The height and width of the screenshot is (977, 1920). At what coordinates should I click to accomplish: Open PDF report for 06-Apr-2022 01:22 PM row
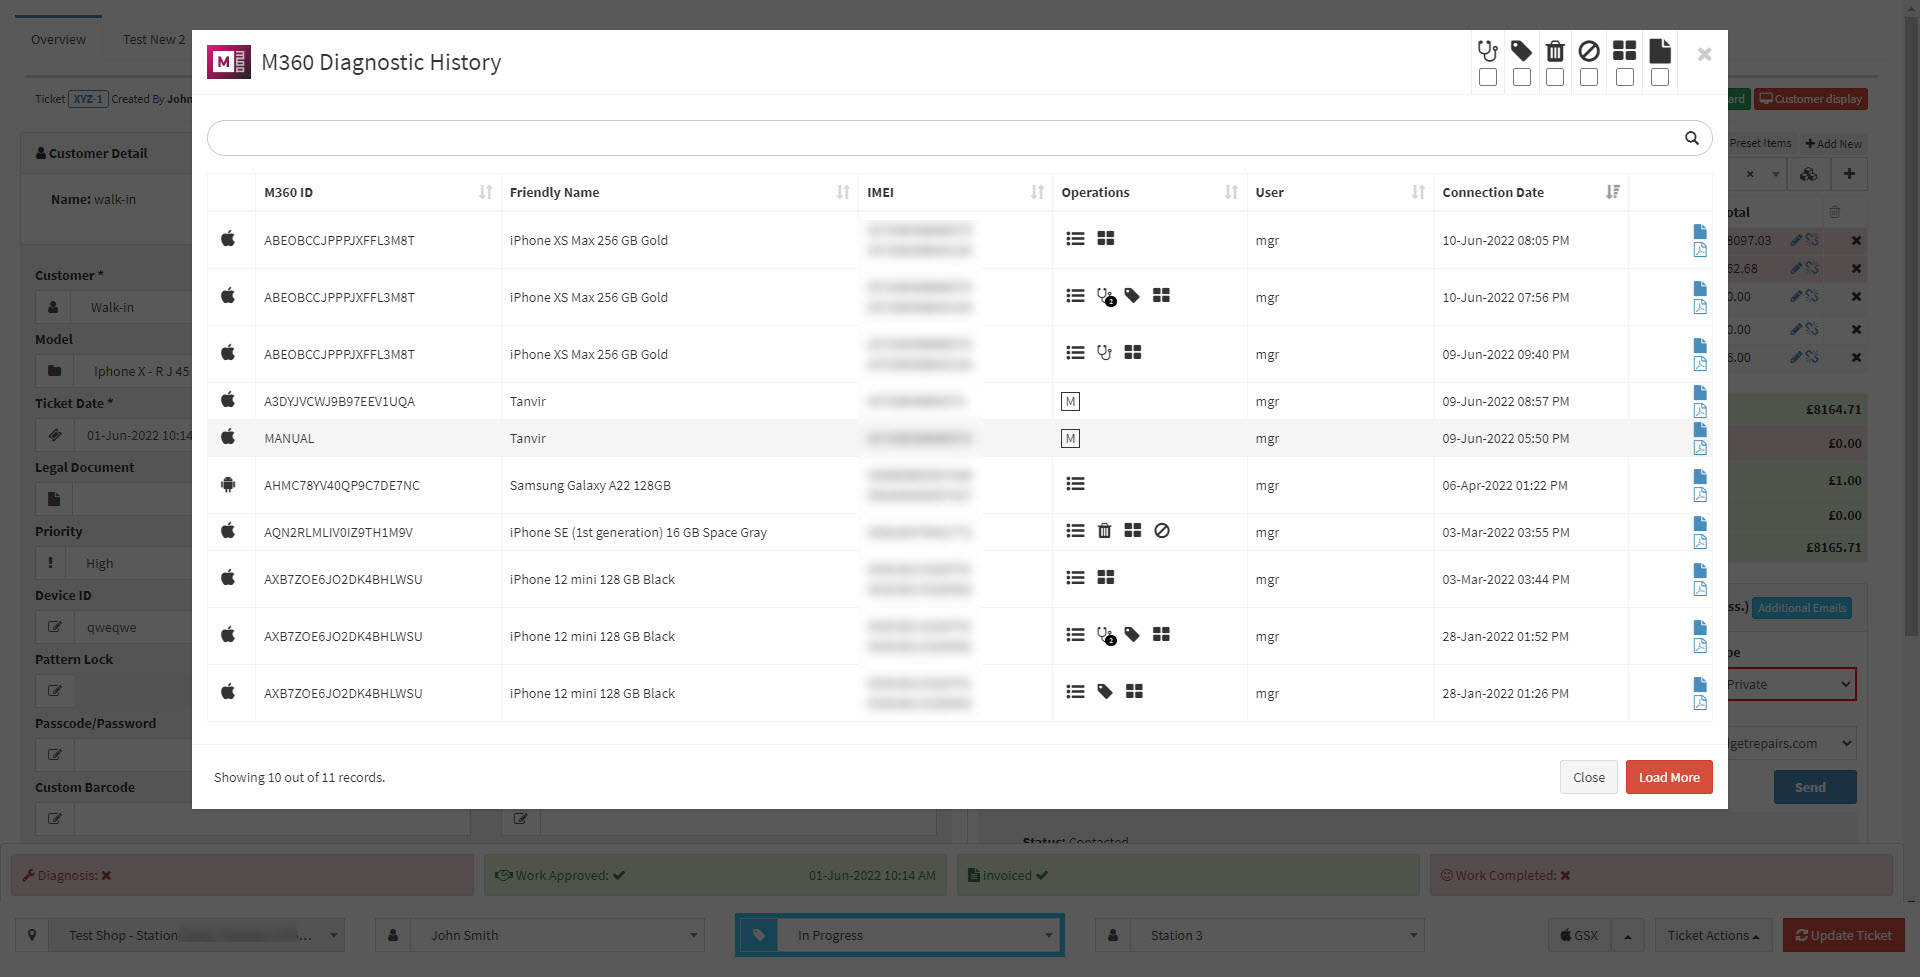1700,495
